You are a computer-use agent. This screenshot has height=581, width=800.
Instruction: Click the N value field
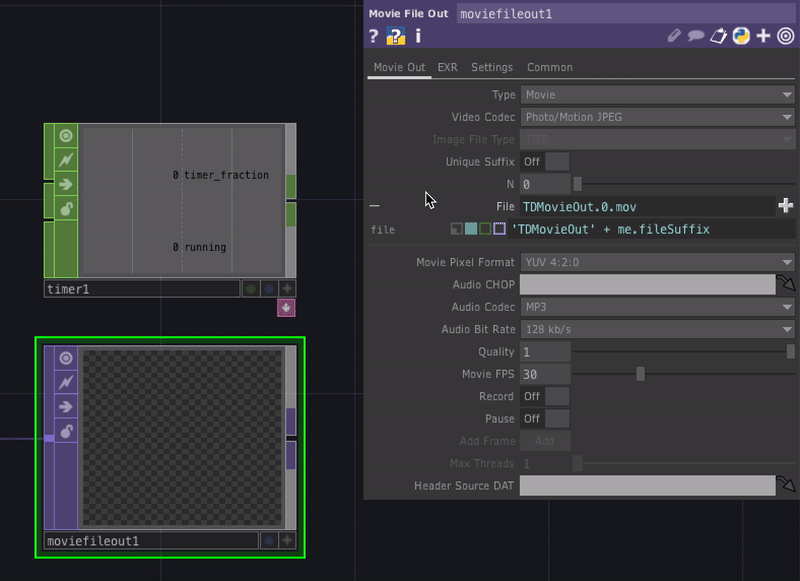[x=545, y=184]
